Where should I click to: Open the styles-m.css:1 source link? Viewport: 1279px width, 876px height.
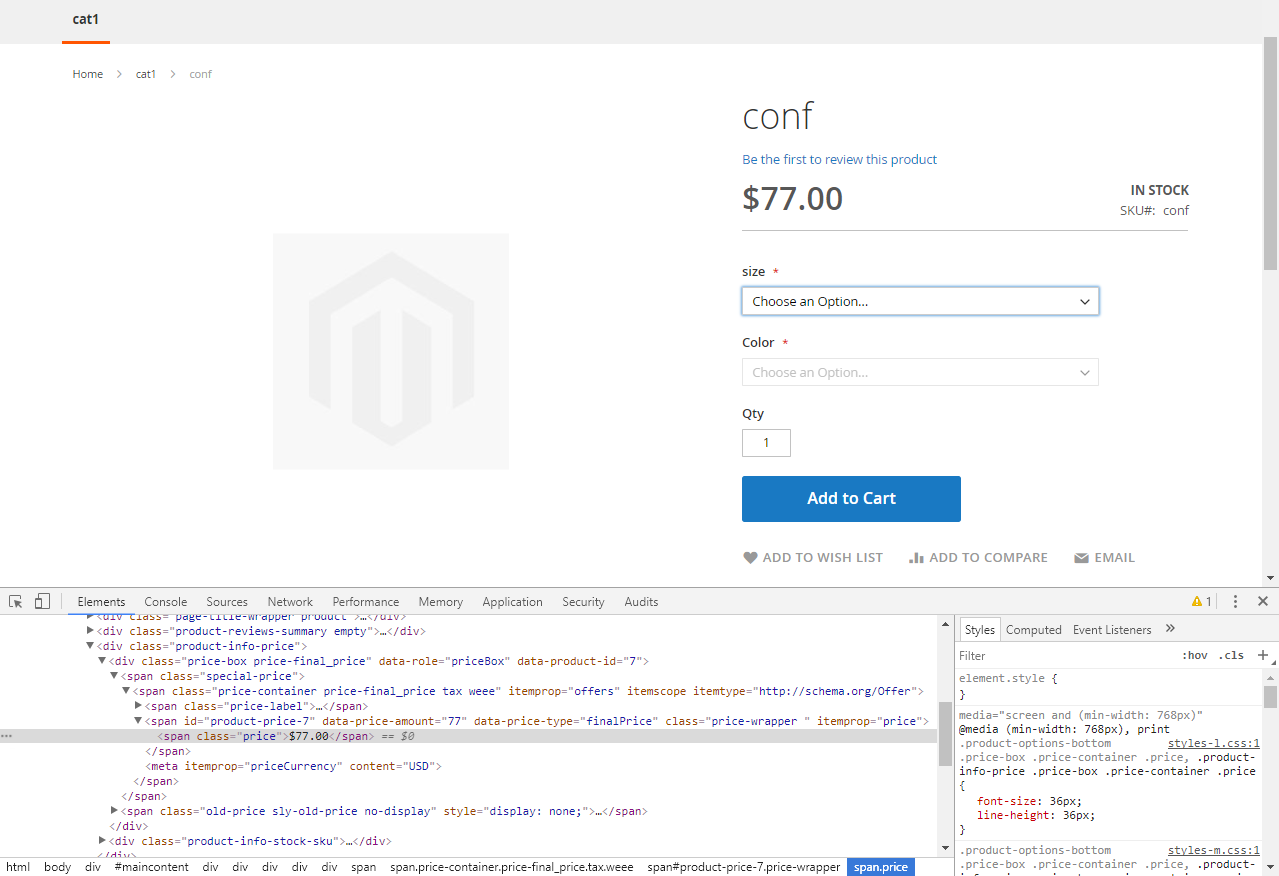pyautogui.click(x=1214, y=850)
